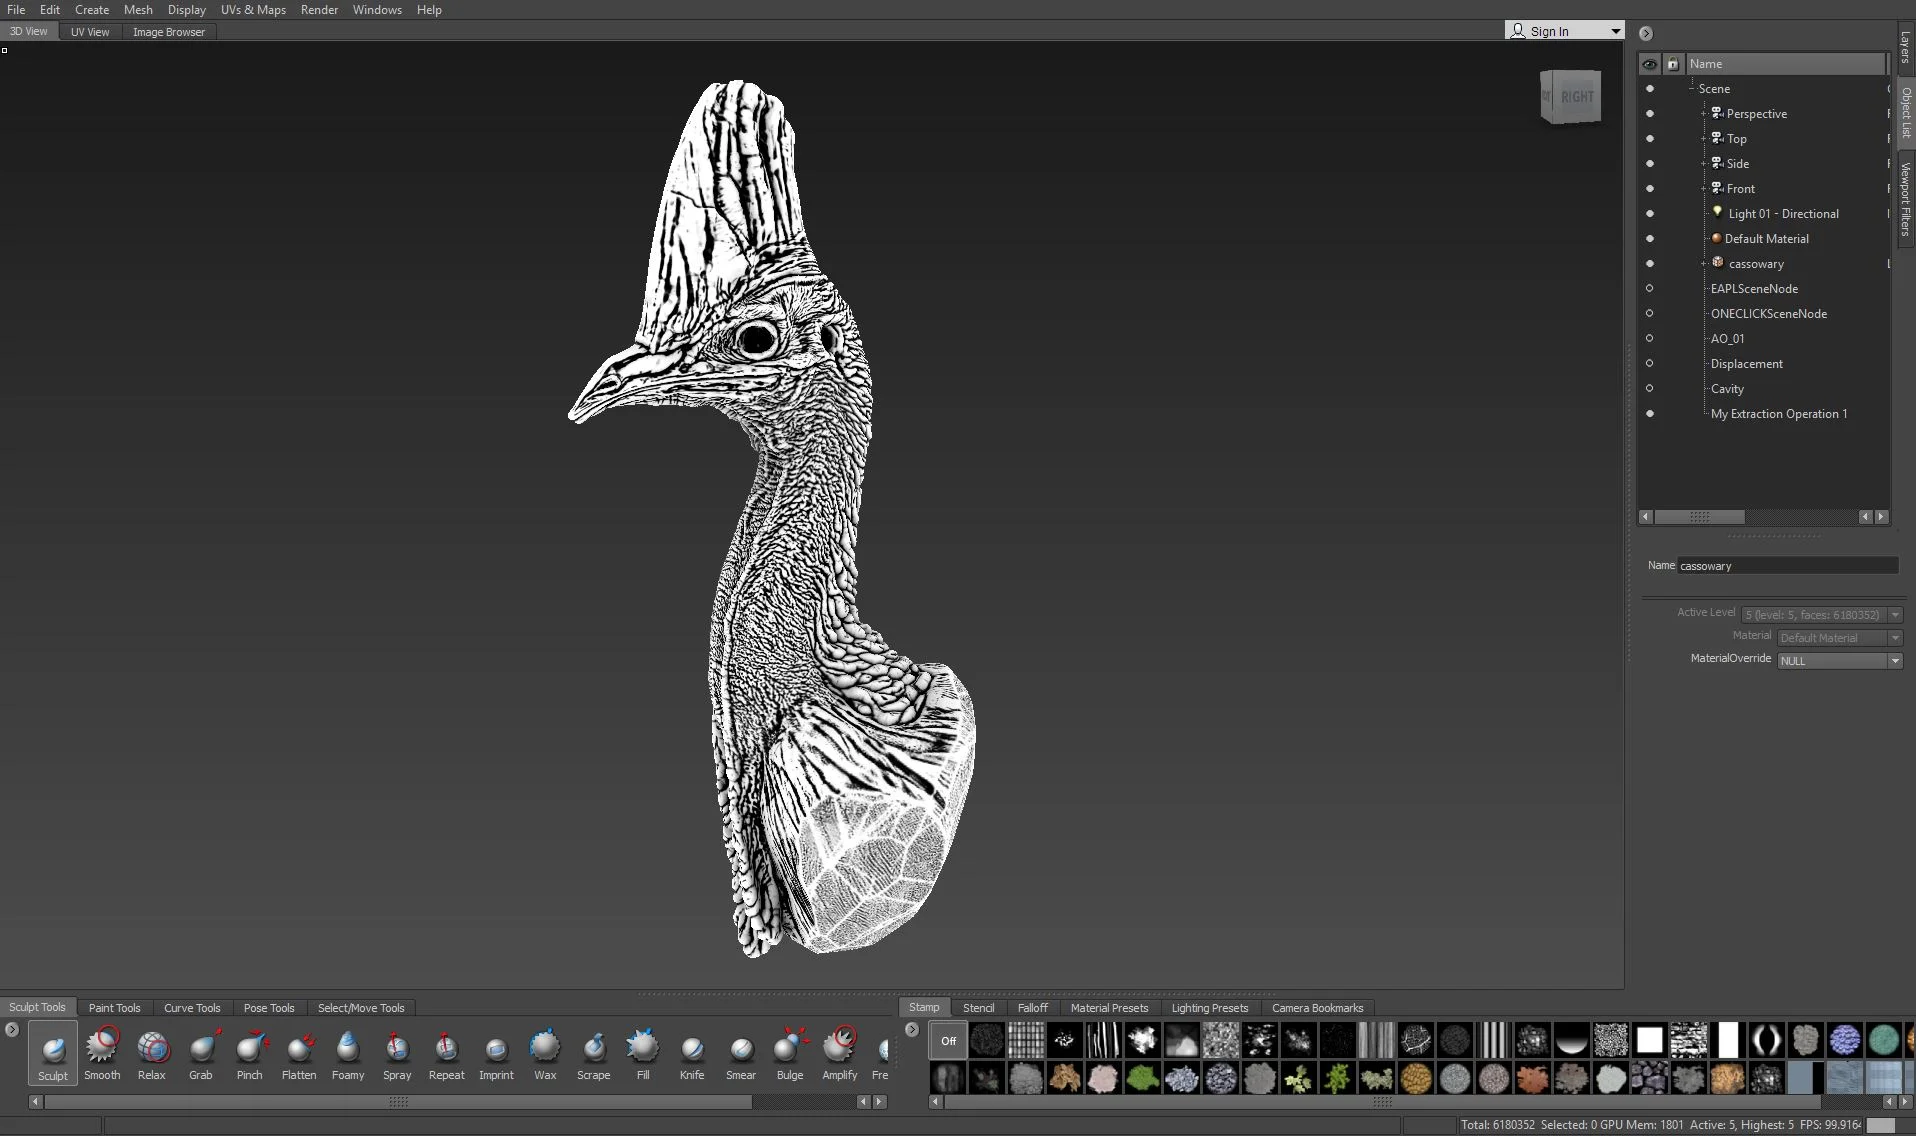1916x1136 pixels.
Task: Select the Foamy tool
Action: 348,1053
